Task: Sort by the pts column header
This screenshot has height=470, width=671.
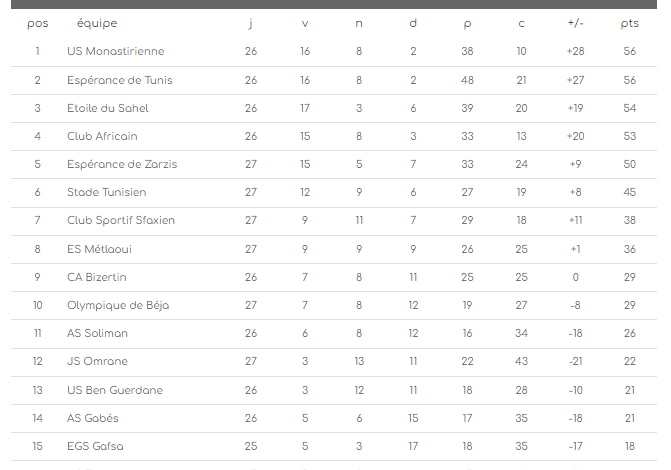Action: point(629,23)
